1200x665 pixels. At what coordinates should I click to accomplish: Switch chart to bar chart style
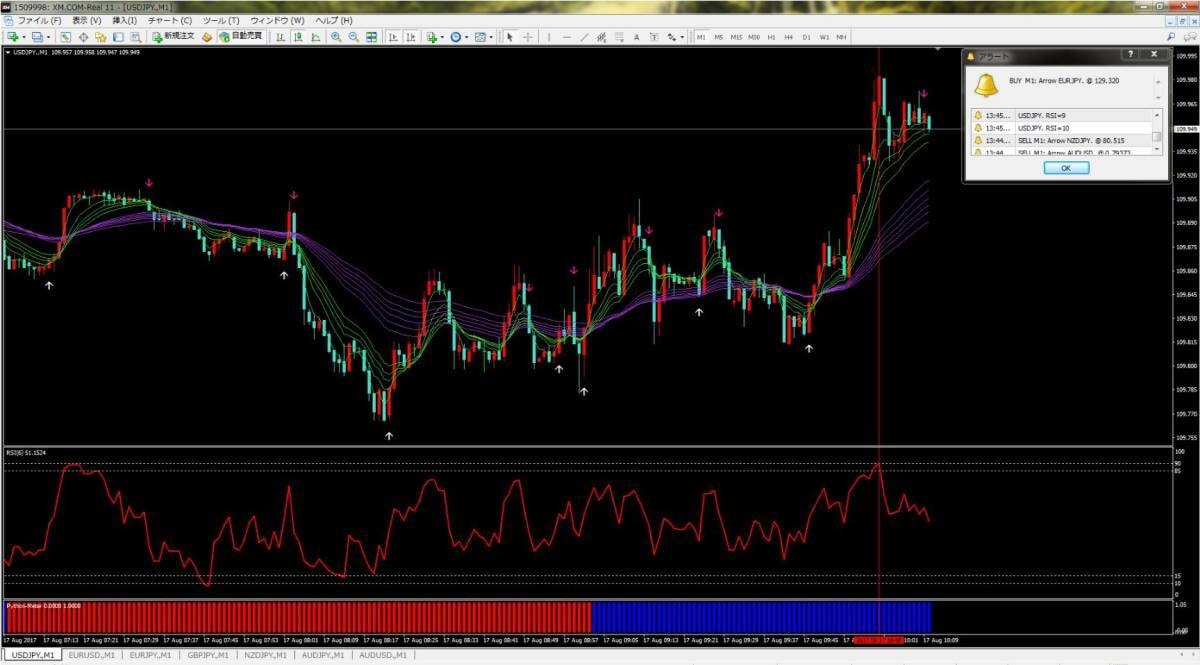tap(282, 37)
